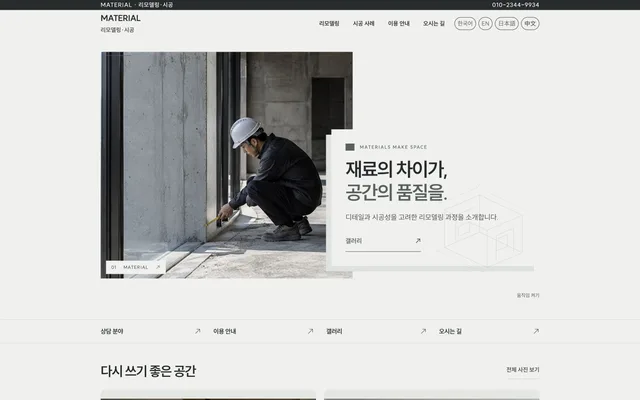Image resolution: width=640 pixels, height=400 pixels.
Task: Open the 이용 안내 navigation item
Action: tap(399, 24)
